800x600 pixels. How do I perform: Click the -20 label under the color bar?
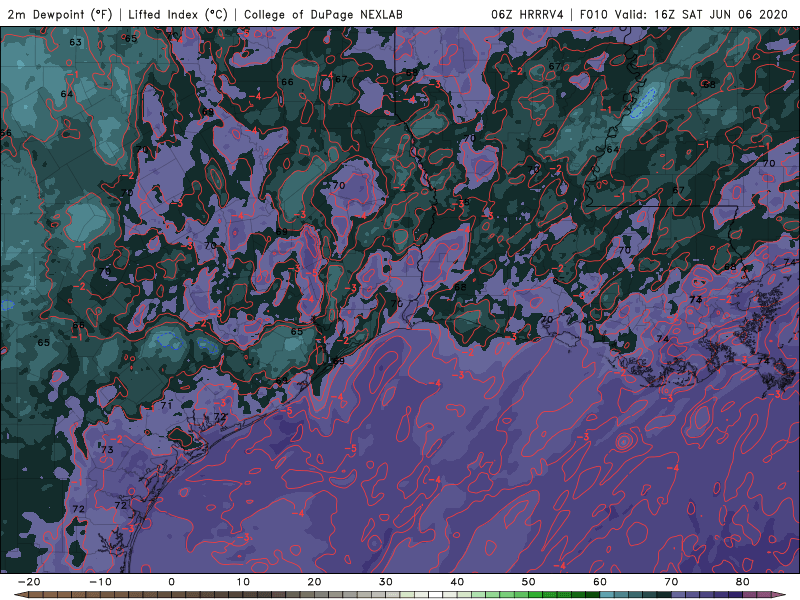29,582
